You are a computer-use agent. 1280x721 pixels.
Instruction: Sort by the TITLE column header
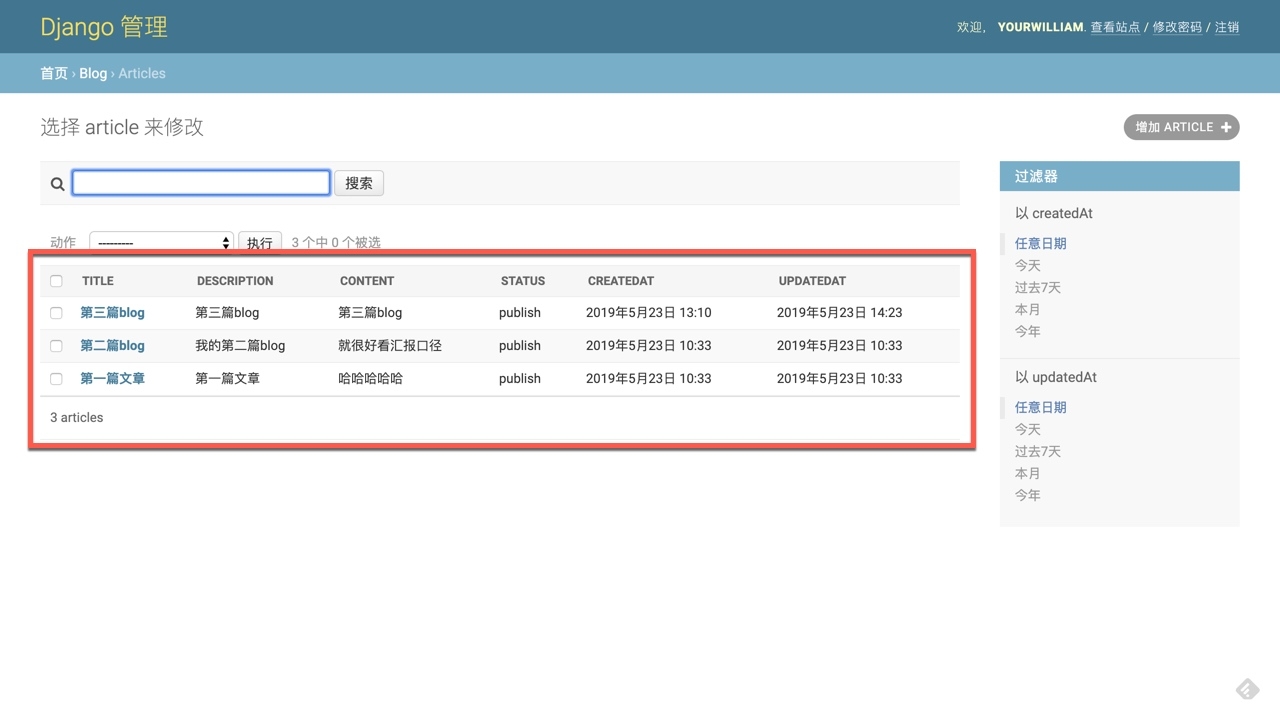98,281
